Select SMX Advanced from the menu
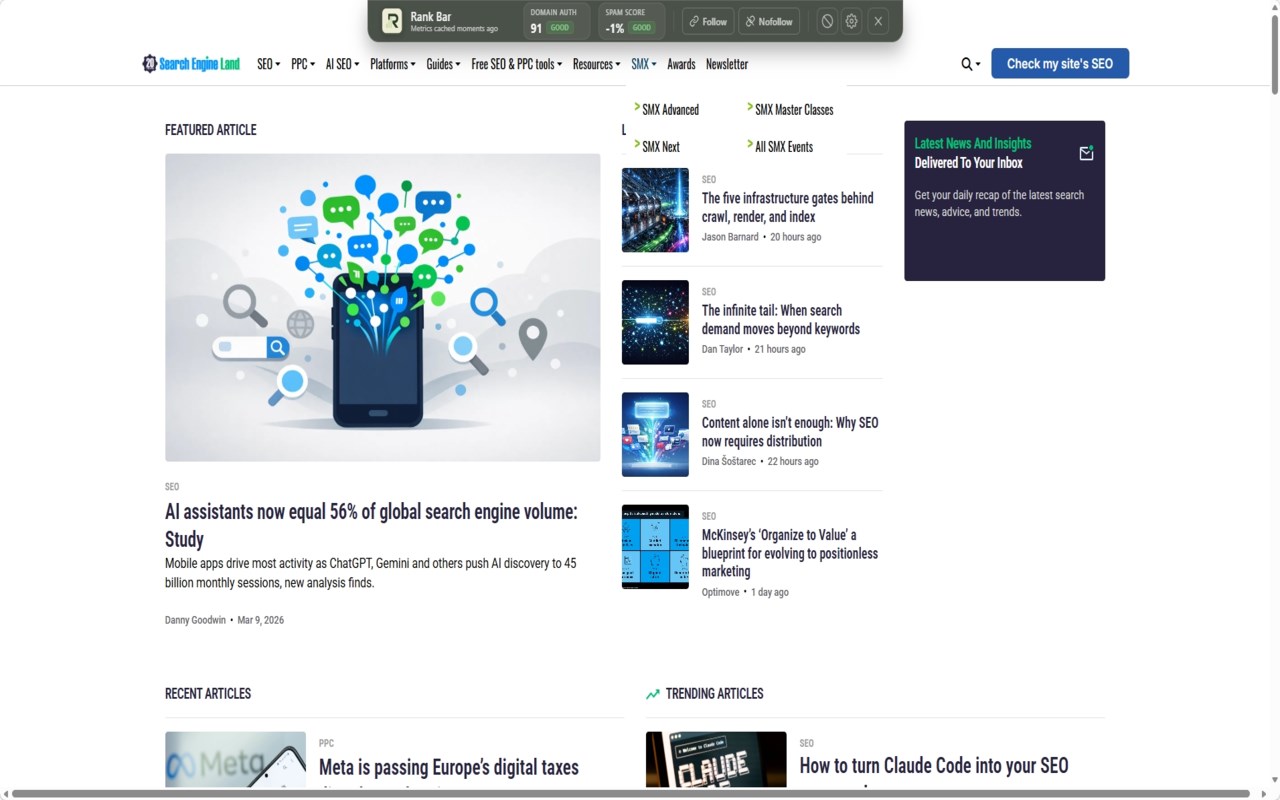This screenshot has height=800, width=1280. click(670, 110)
